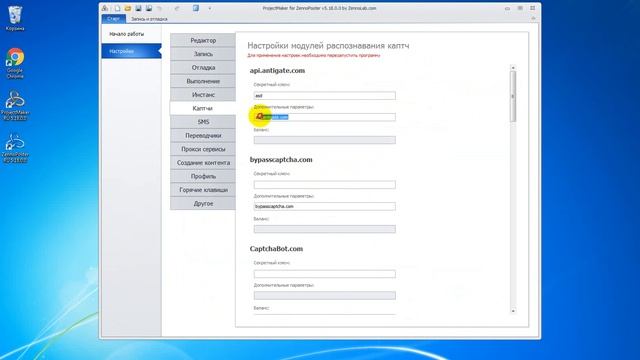The height and width of the screenshot is (360, 640).
Task: Click the ProjectMaker app icon in title bar
Action: coord(105,8)
